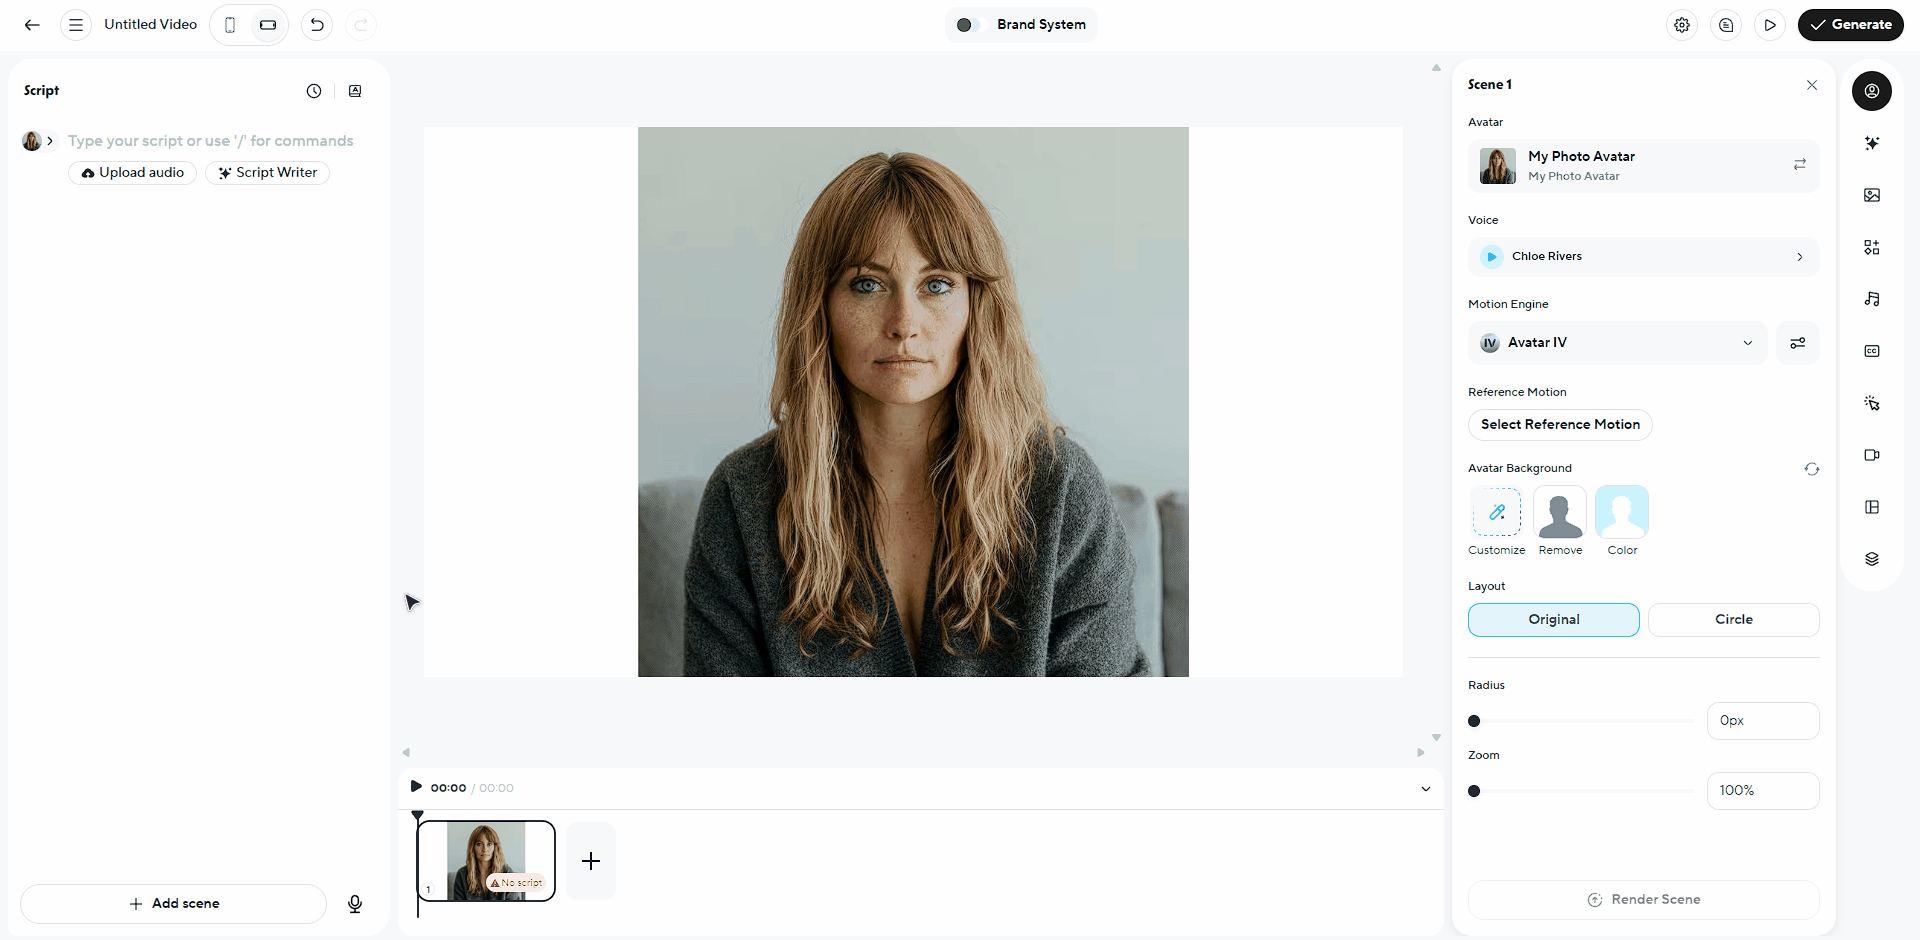Select the Circle layout option
Viewport: 1920px width, 940px height.
pyautogui.click(x=1733, y=620)
